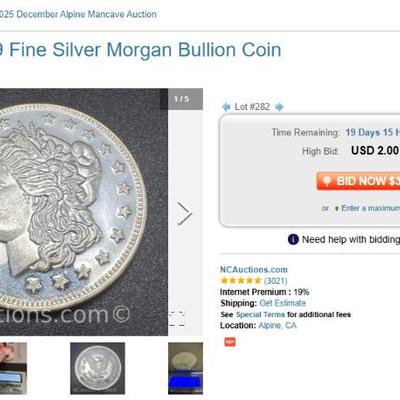The image size is (400, 400).
Task: Click the orange badge under Location
Action: [230, 342]
